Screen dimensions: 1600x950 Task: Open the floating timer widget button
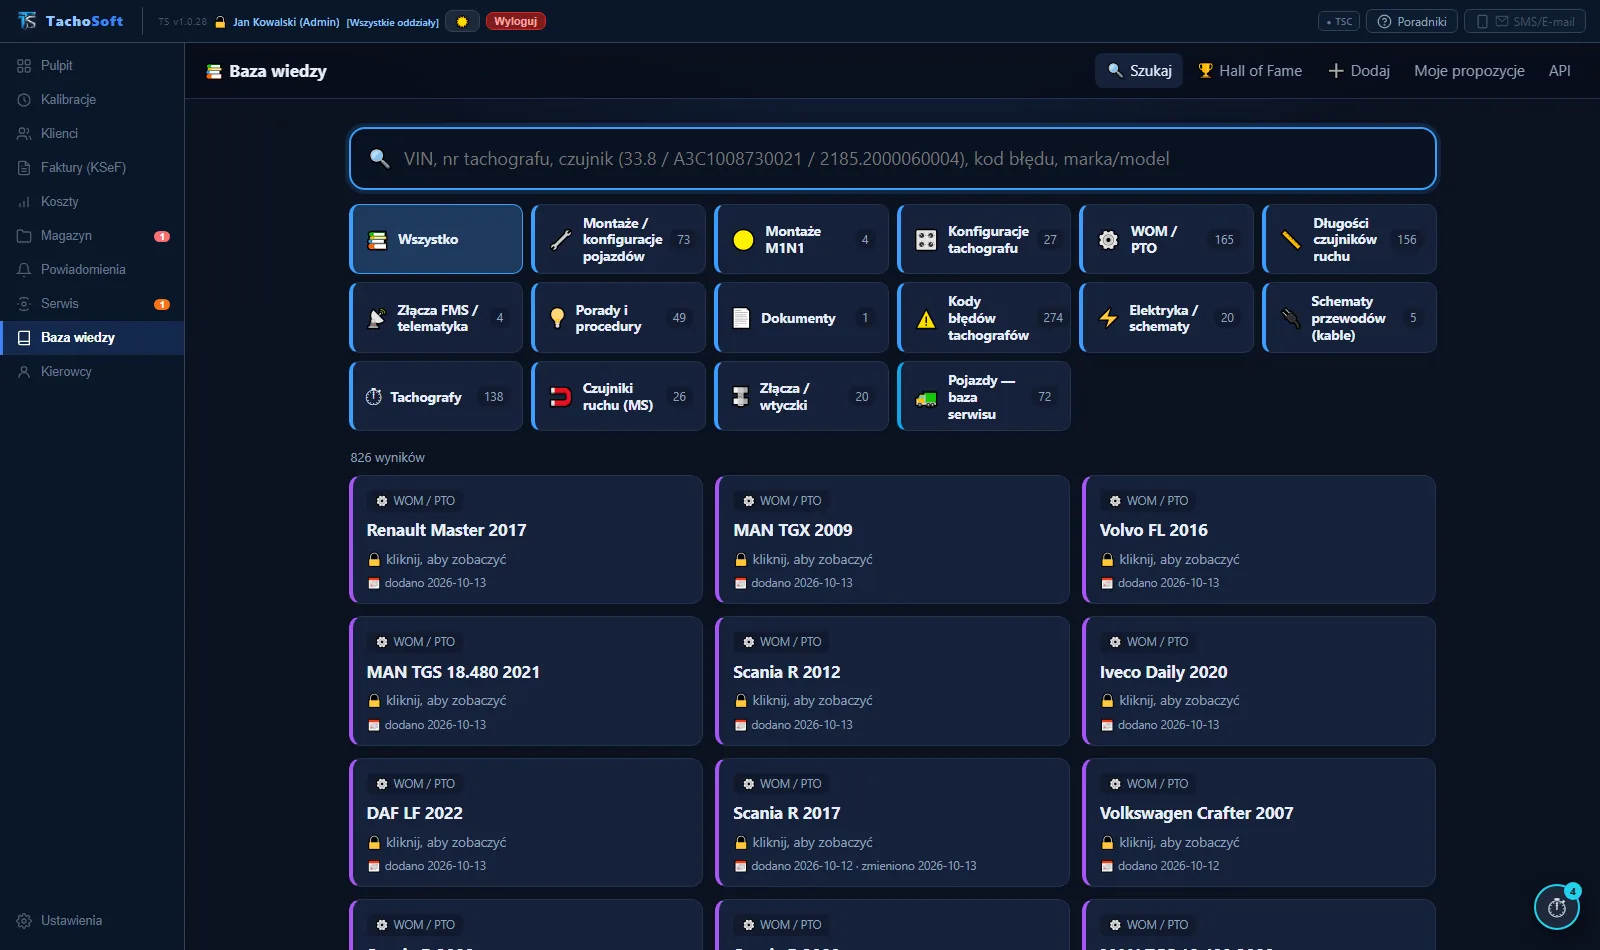pos(1557,907)
